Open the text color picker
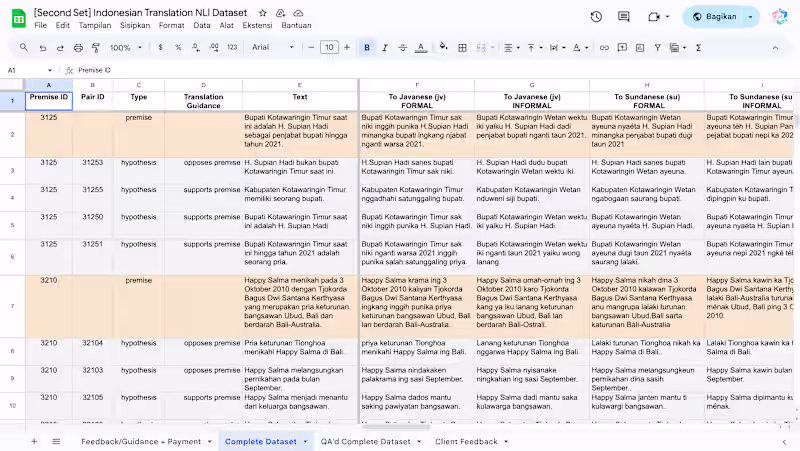 tap(420, 47)
